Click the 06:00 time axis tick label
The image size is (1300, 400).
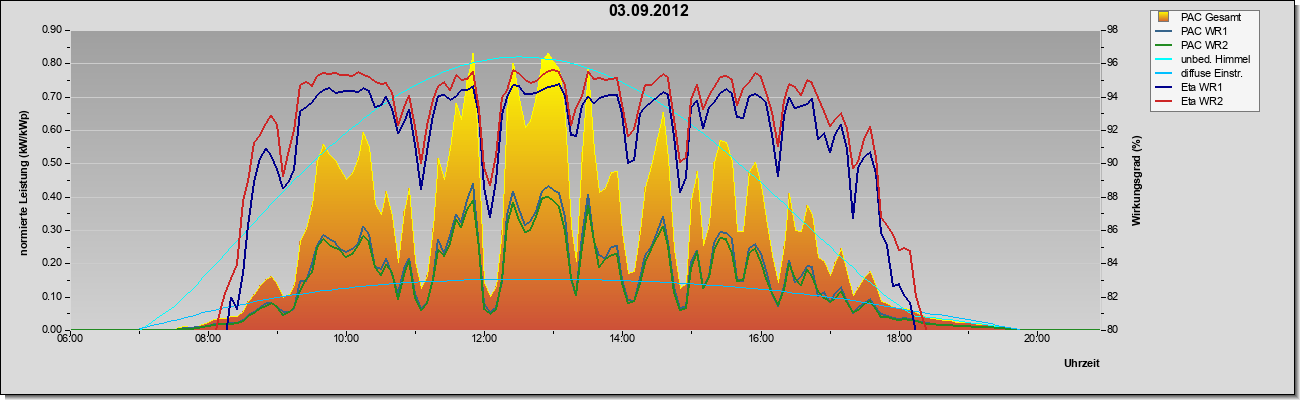point(70,338)
